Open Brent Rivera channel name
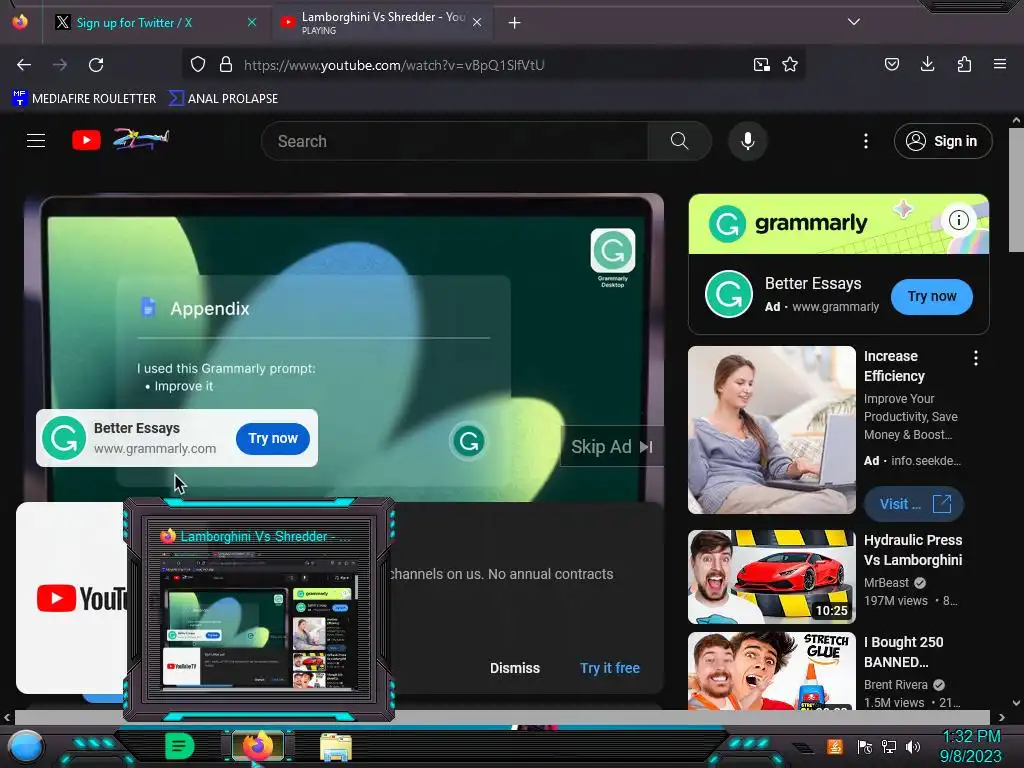This screenshot has width=1024, height=768. (x=895, y=684)
